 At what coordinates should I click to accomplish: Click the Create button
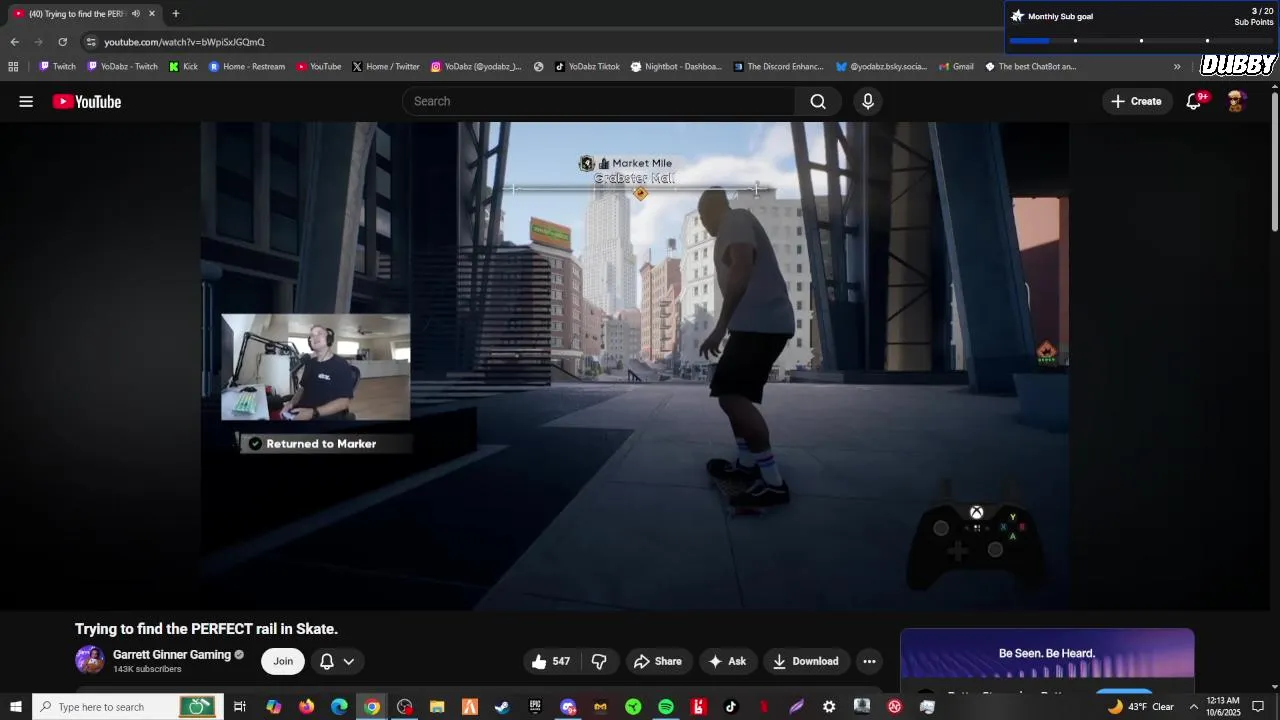(1136, 101)
